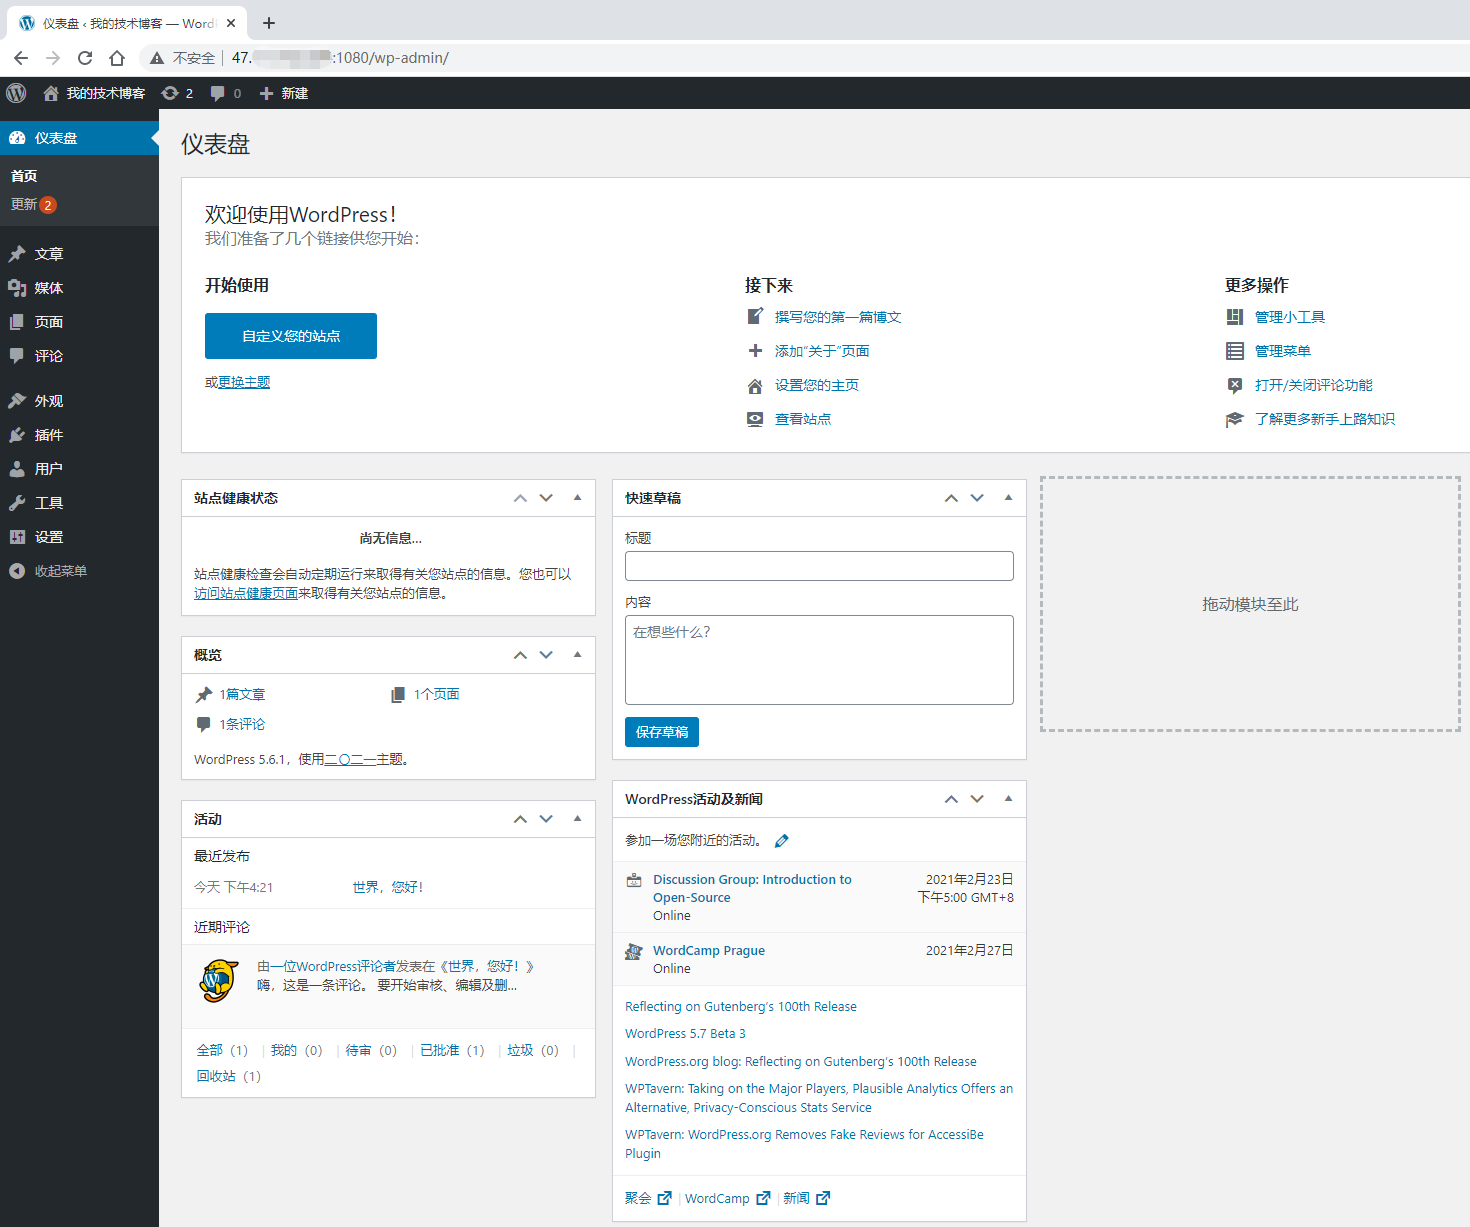Image resolution: width=1470 pixels, height=1227 pixels.
Task: Move the 概览 widget down using its arrow
Action: 546,654
